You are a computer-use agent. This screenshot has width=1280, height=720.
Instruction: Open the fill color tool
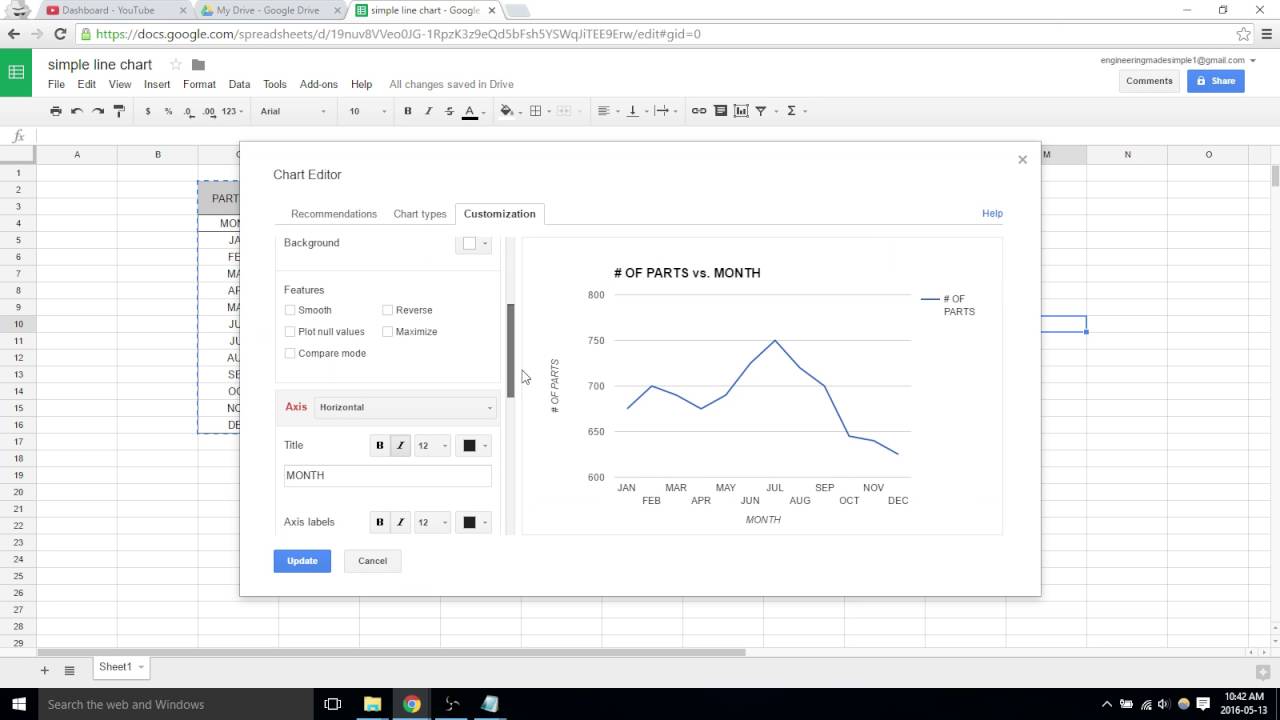[509, 111]
